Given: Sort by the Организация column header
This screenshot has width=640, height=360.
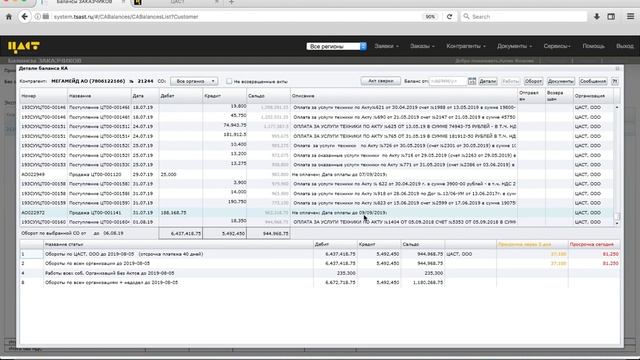Looking at the screenshot, I should coord(593,96).
